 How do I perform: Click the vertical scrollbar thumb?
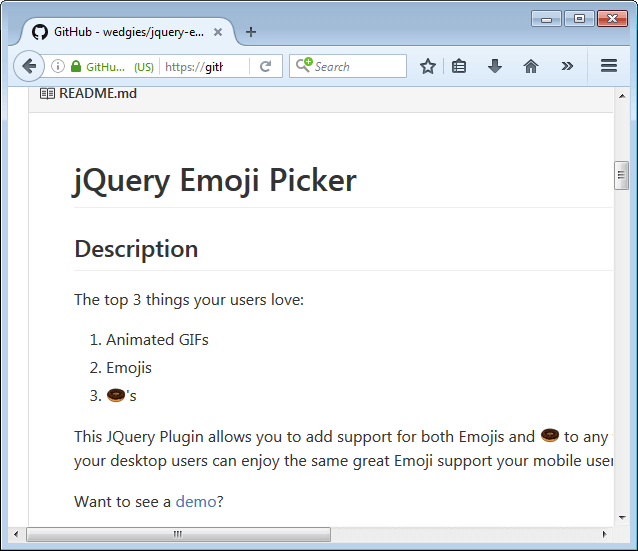[621, 175]
